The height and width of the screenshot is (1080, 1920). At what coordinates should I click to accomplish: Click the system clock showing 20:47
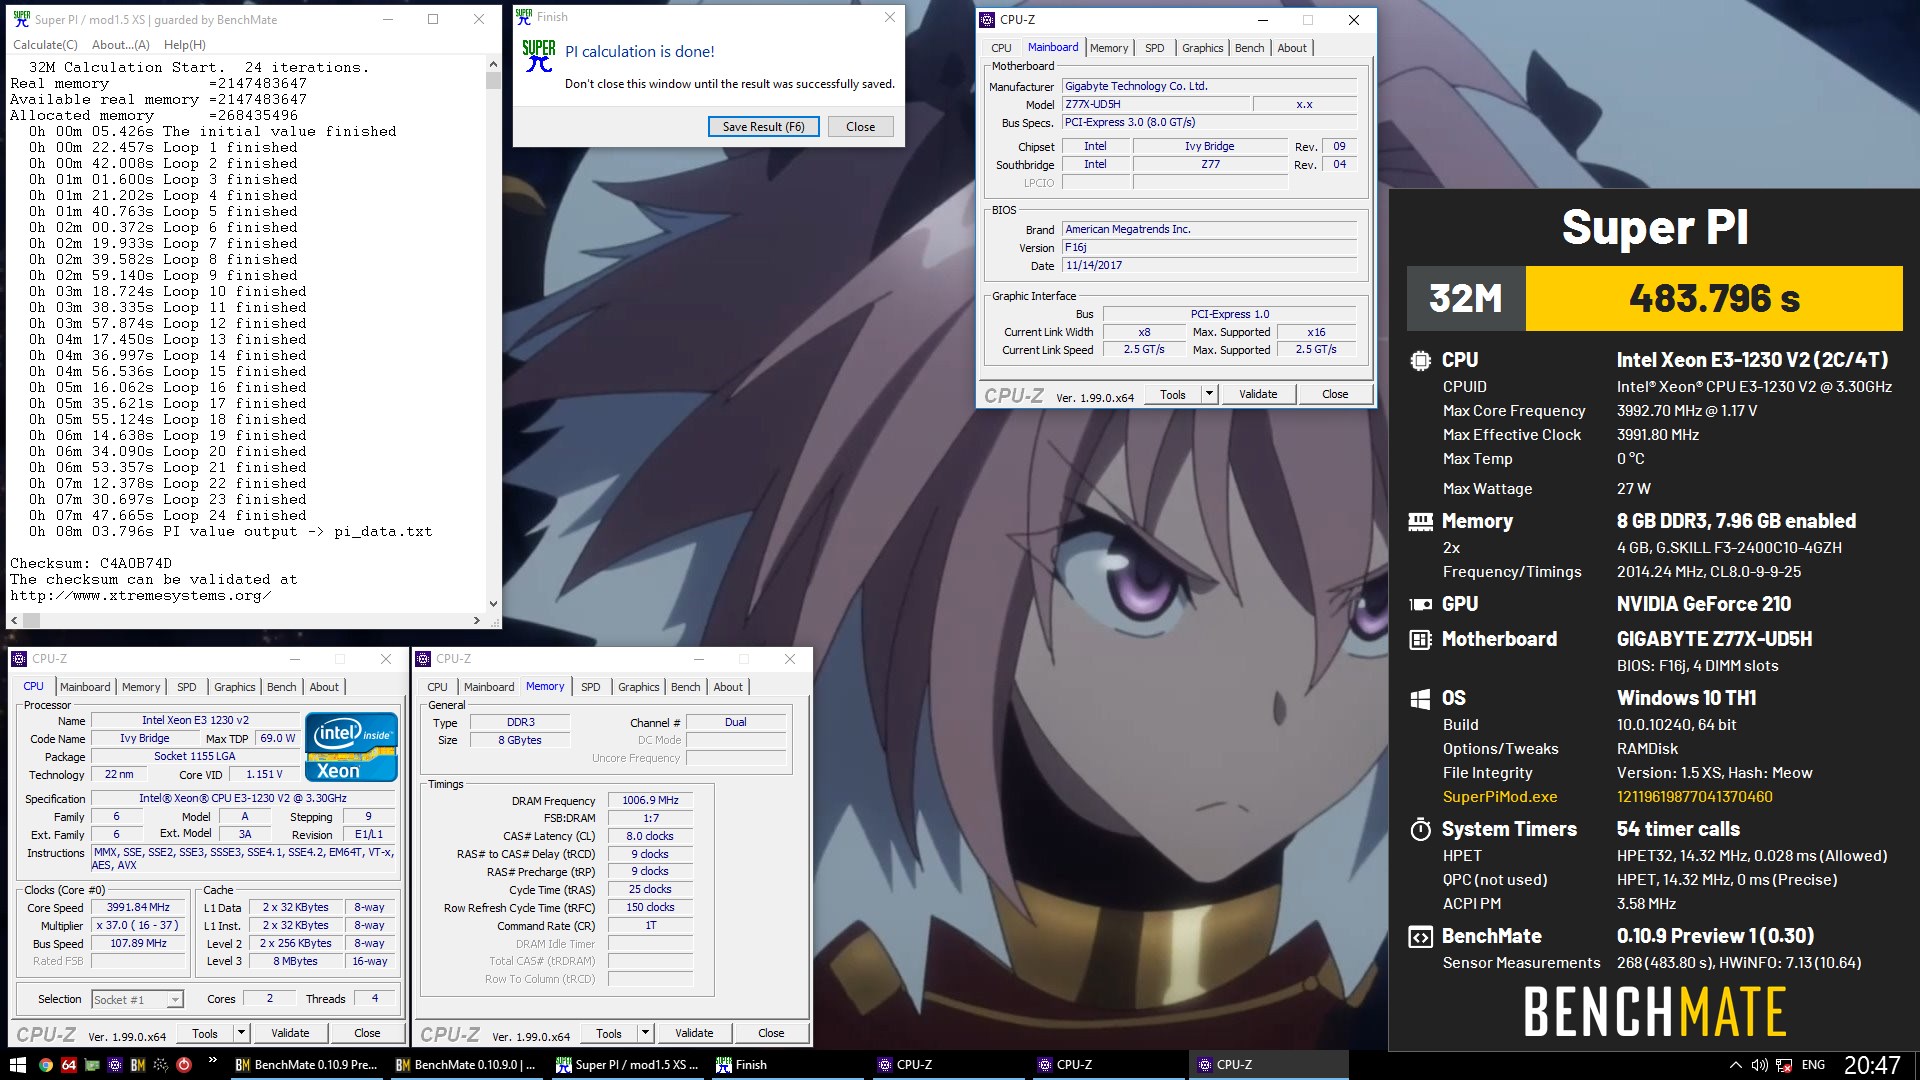click(1872, 1065)
